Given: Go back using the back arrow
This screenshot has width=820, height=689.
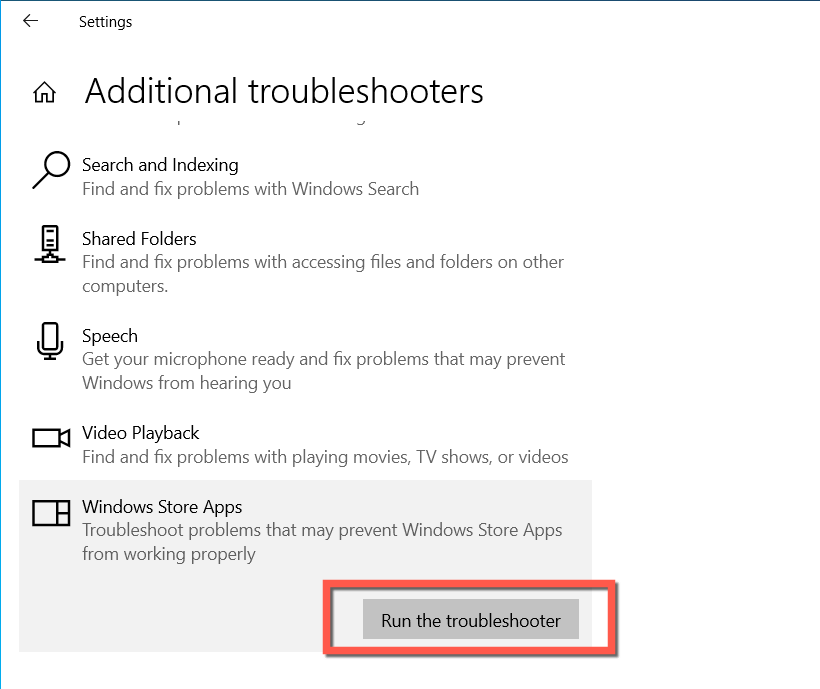Looking at the screenshot, I should [x=30, y=21].
